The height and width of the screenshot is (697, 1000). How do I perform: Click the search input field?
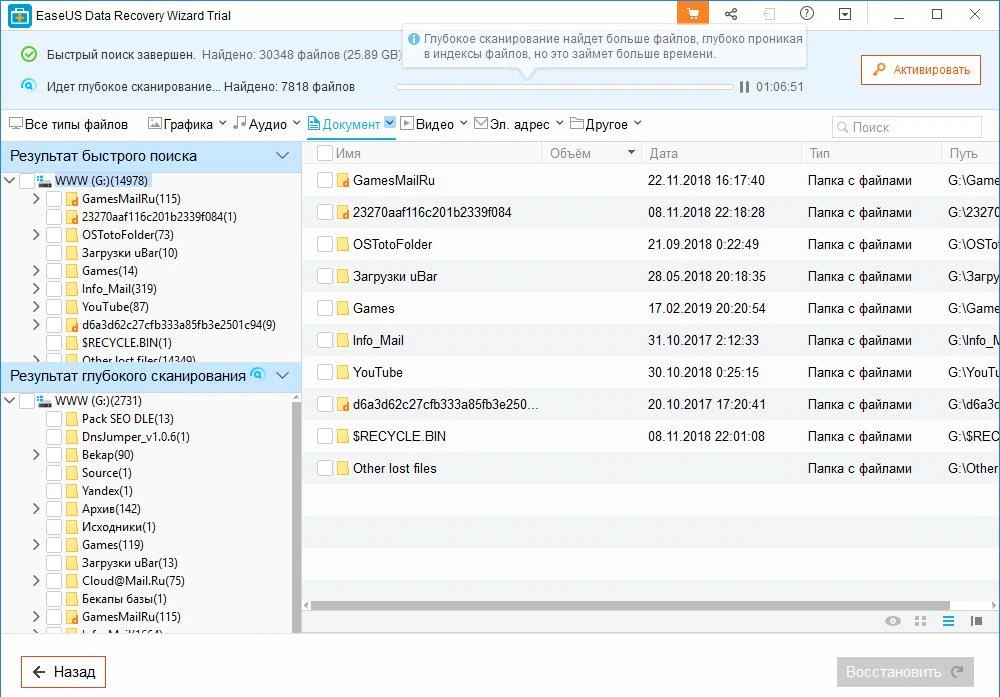[906, 127]
